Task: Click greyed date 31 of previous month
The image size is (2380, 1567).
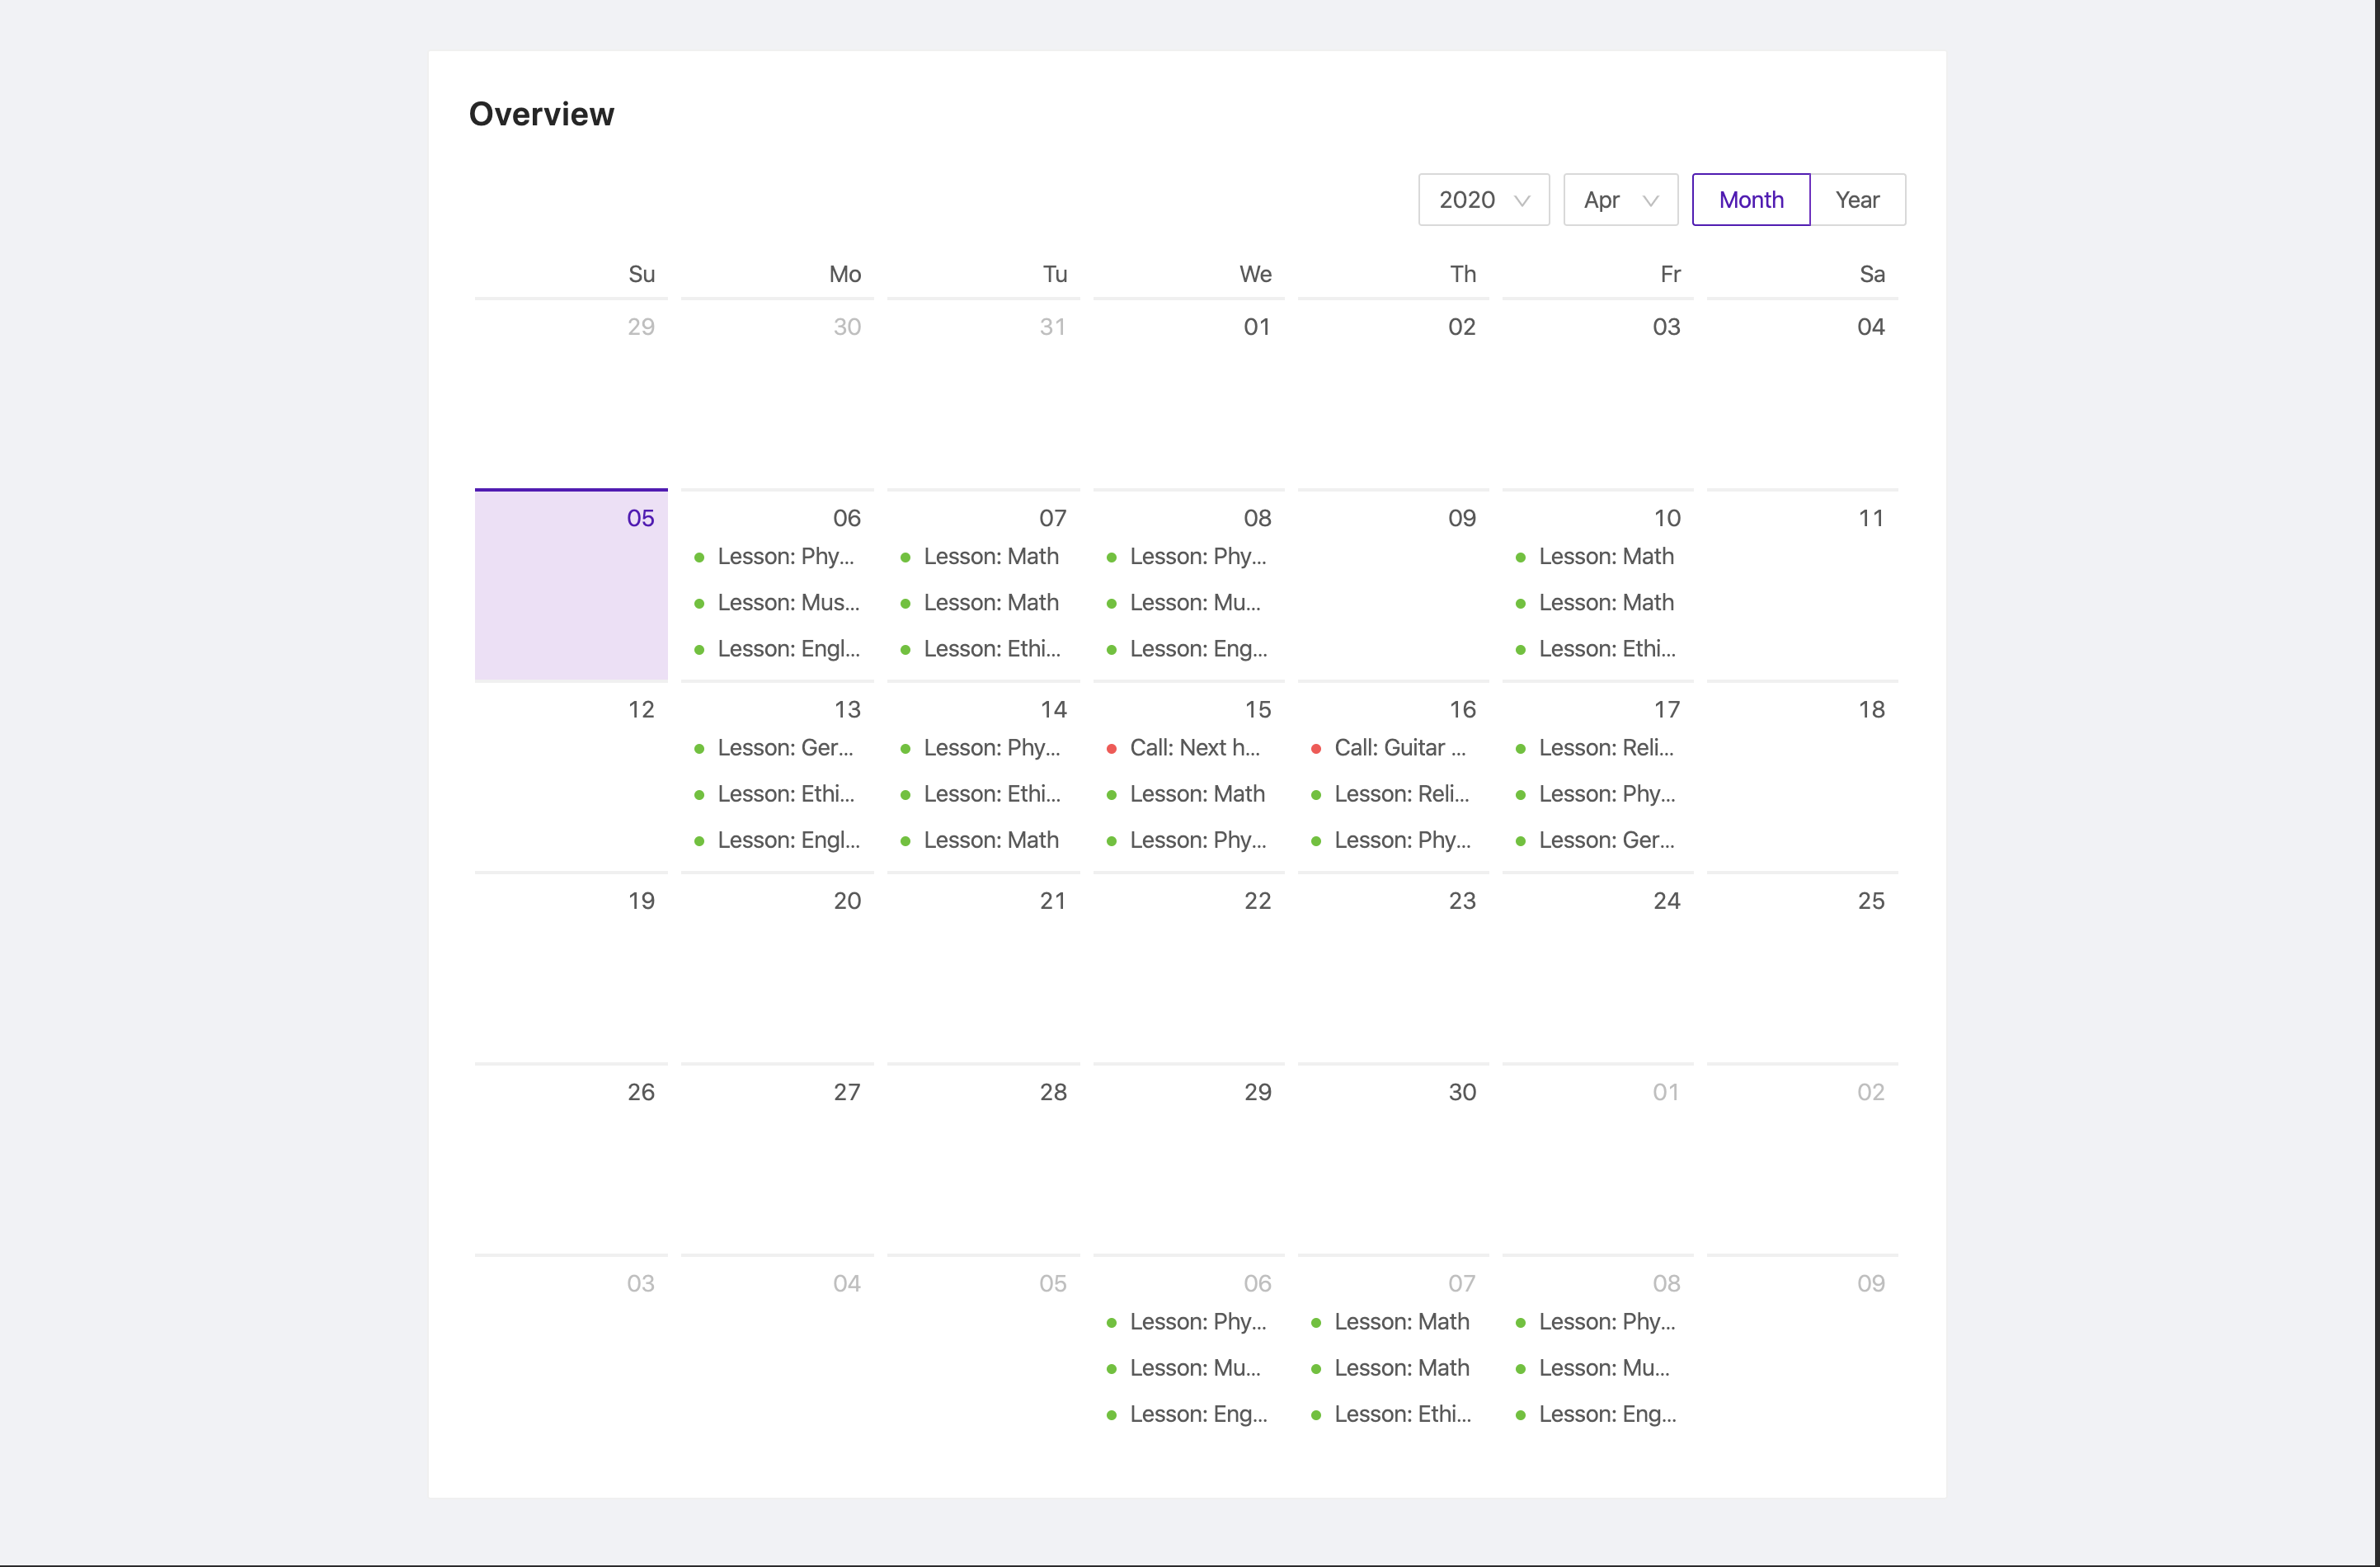Action: (983, 393)
